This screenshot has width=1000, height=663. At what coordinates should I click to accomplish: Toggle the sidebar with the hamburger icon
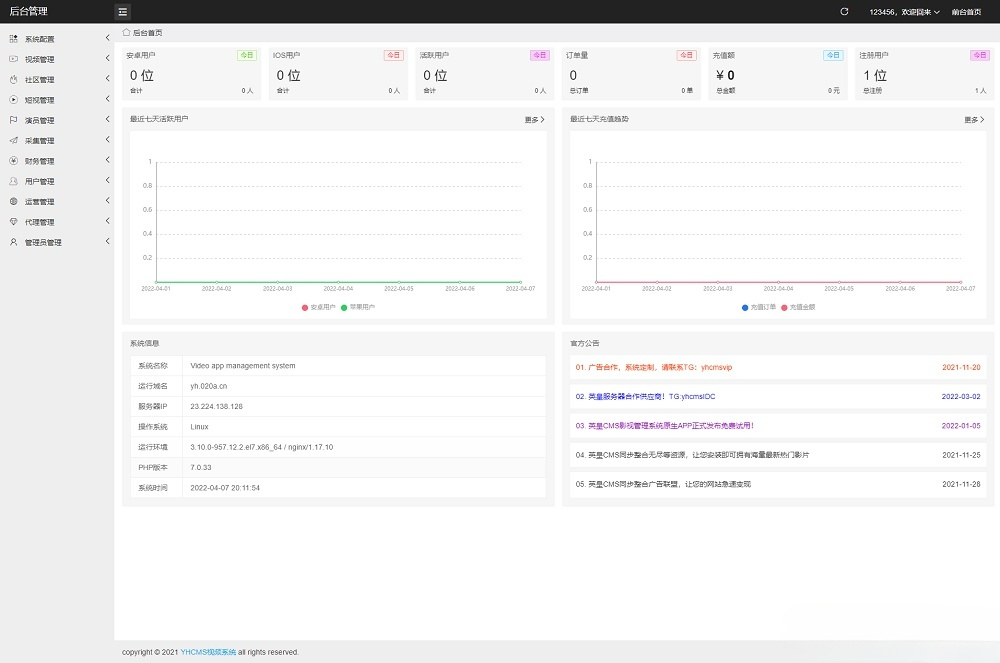click(122, 11)
